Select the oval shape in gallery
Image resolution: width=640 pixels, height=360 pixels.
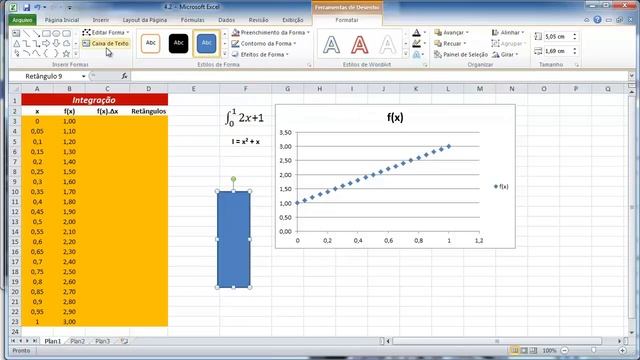(56, 33)
